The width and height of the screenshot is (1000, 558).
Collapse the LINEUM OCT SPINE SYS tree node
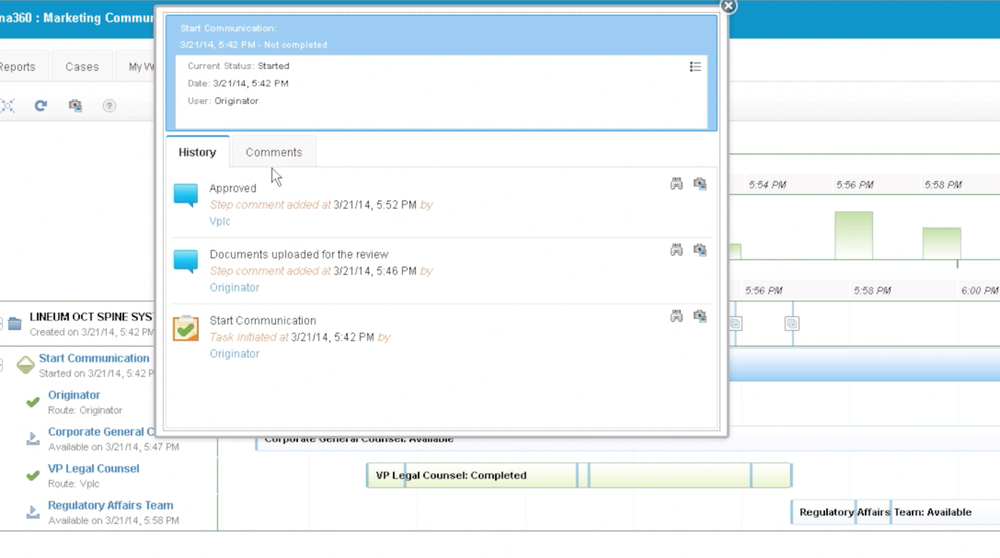pyautogui.click(x=1, y=323)
